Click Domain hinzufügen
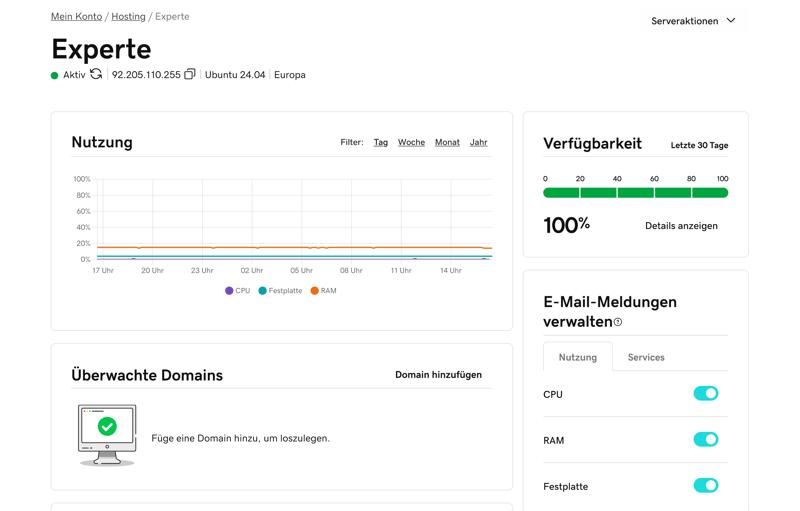This screenshot has height=511, width=800. [438, 375]
